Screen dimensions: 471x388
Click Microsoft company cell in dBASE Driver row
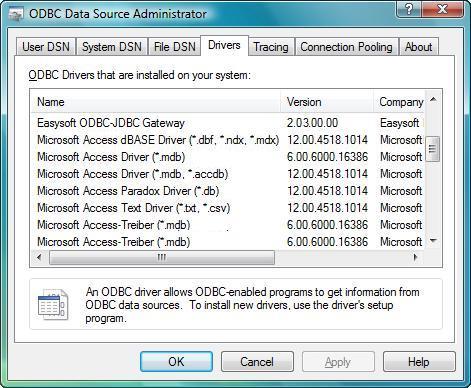401,140
